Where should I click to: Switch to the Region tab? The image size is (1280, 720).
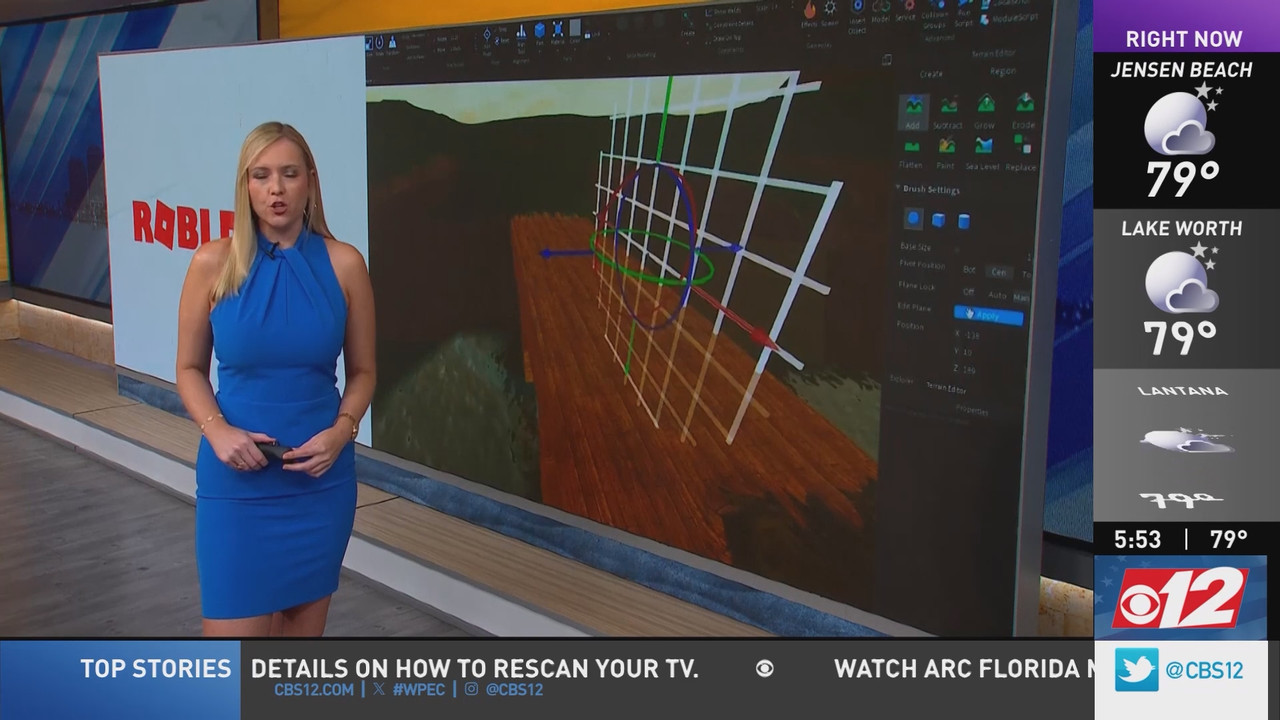pyautogui.click(x=1003, y=71)
